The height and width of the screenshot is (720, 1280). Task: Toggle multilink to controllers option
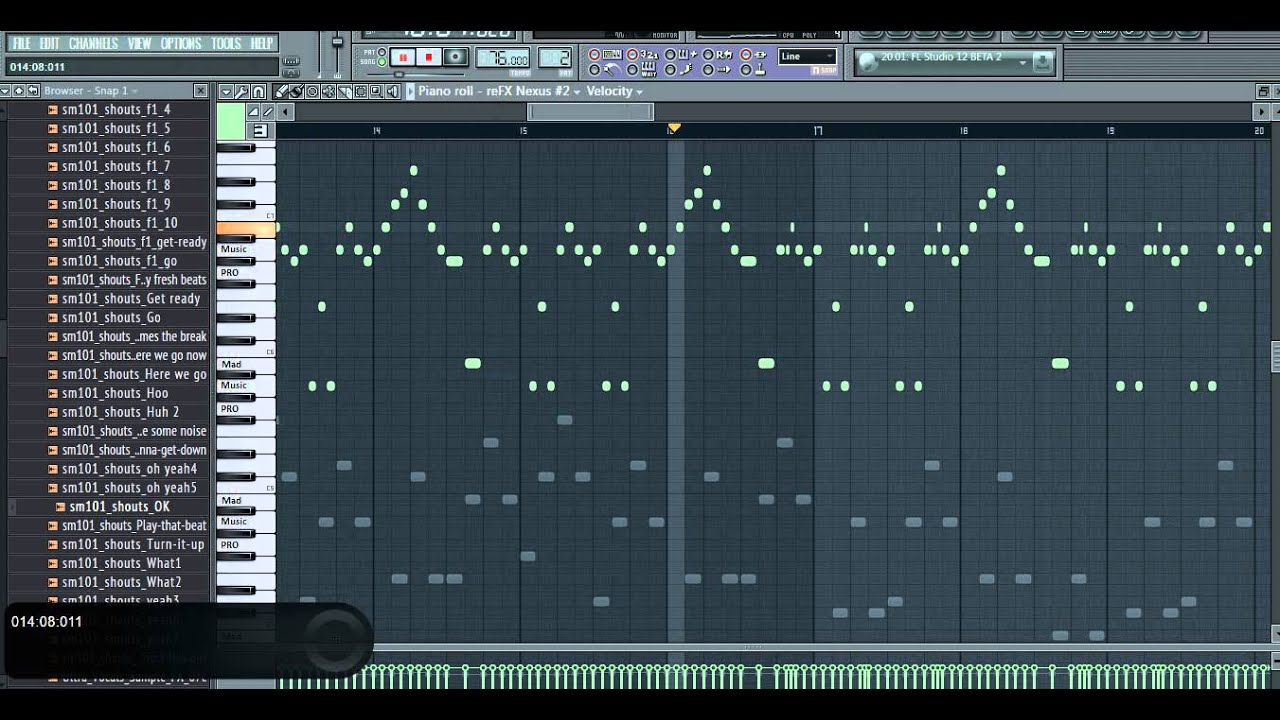coord(745,70)
